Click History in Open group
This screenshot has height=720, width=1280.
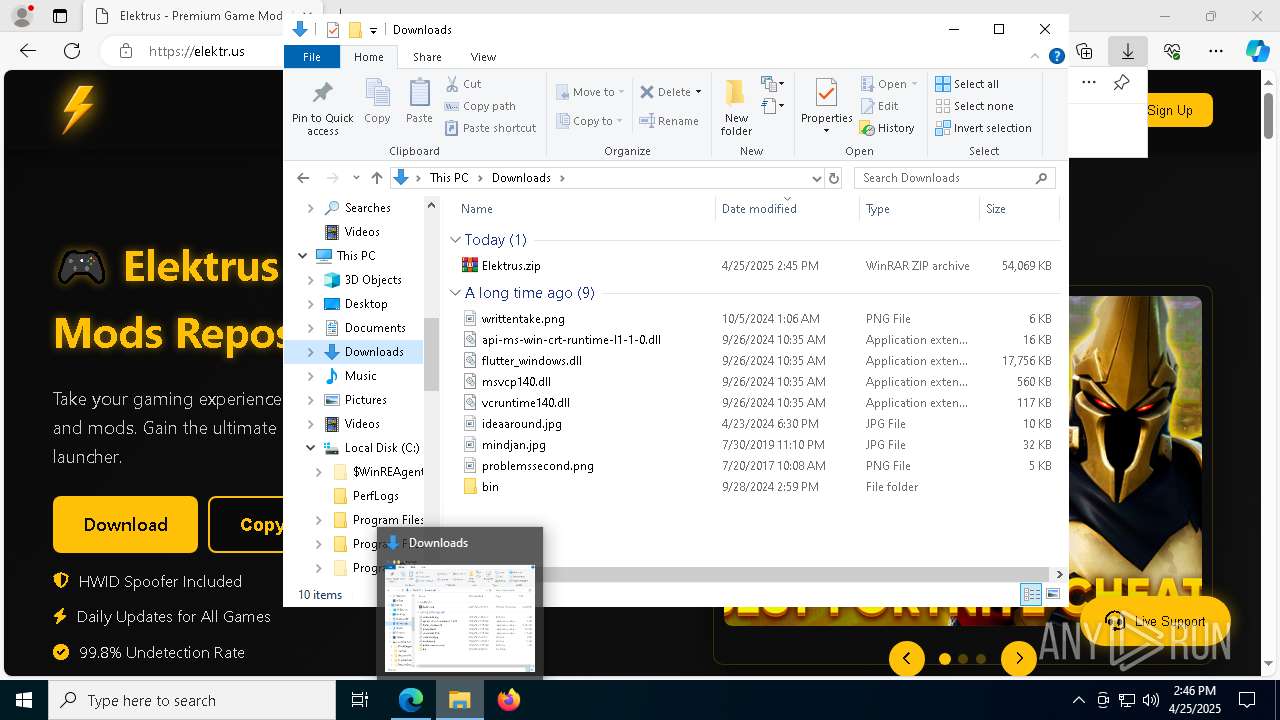(887, 128)
